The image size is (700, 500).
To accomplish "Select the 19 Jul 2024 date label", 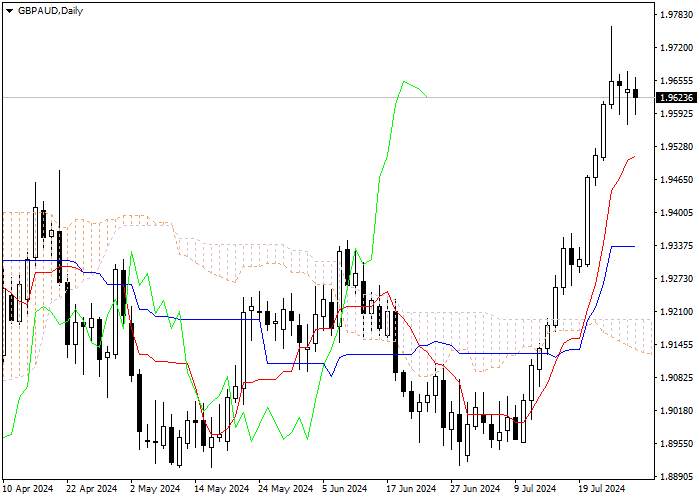I will coord(600,489).
